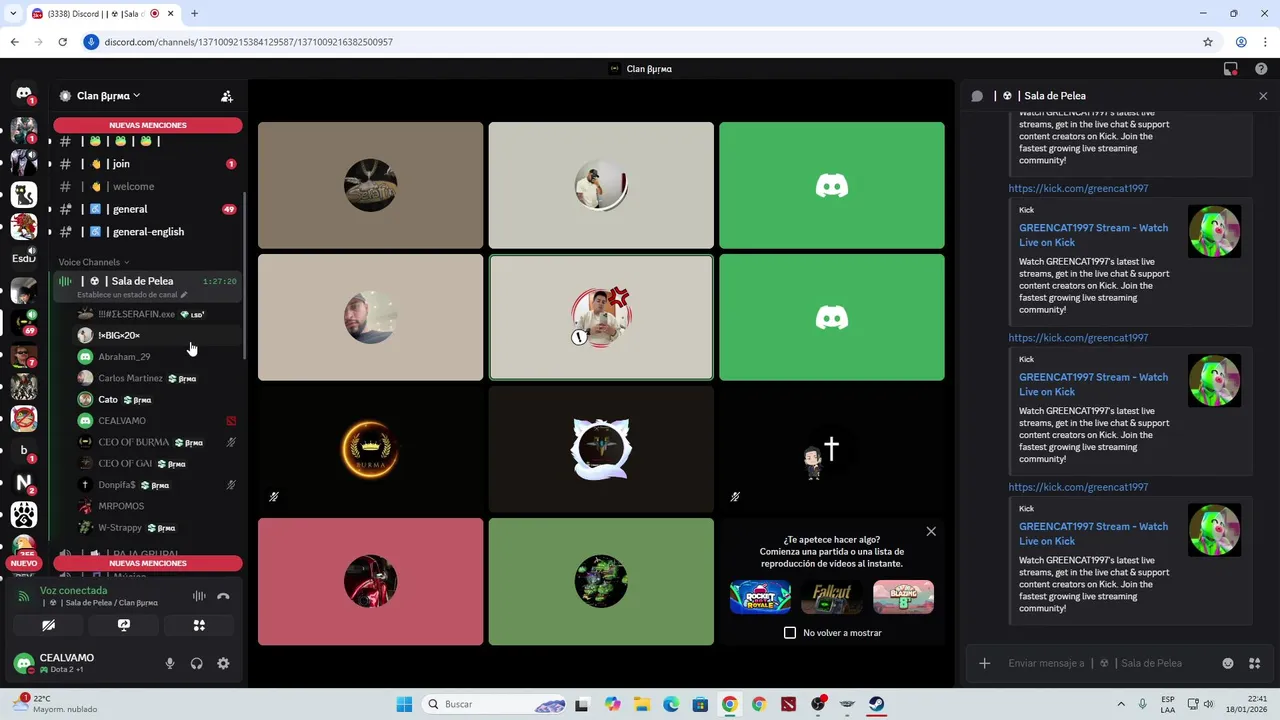This screenshot has width=1280, height=720.
Task: Select user CEO OF BURMA in list
Action: (x=134, y=442)
